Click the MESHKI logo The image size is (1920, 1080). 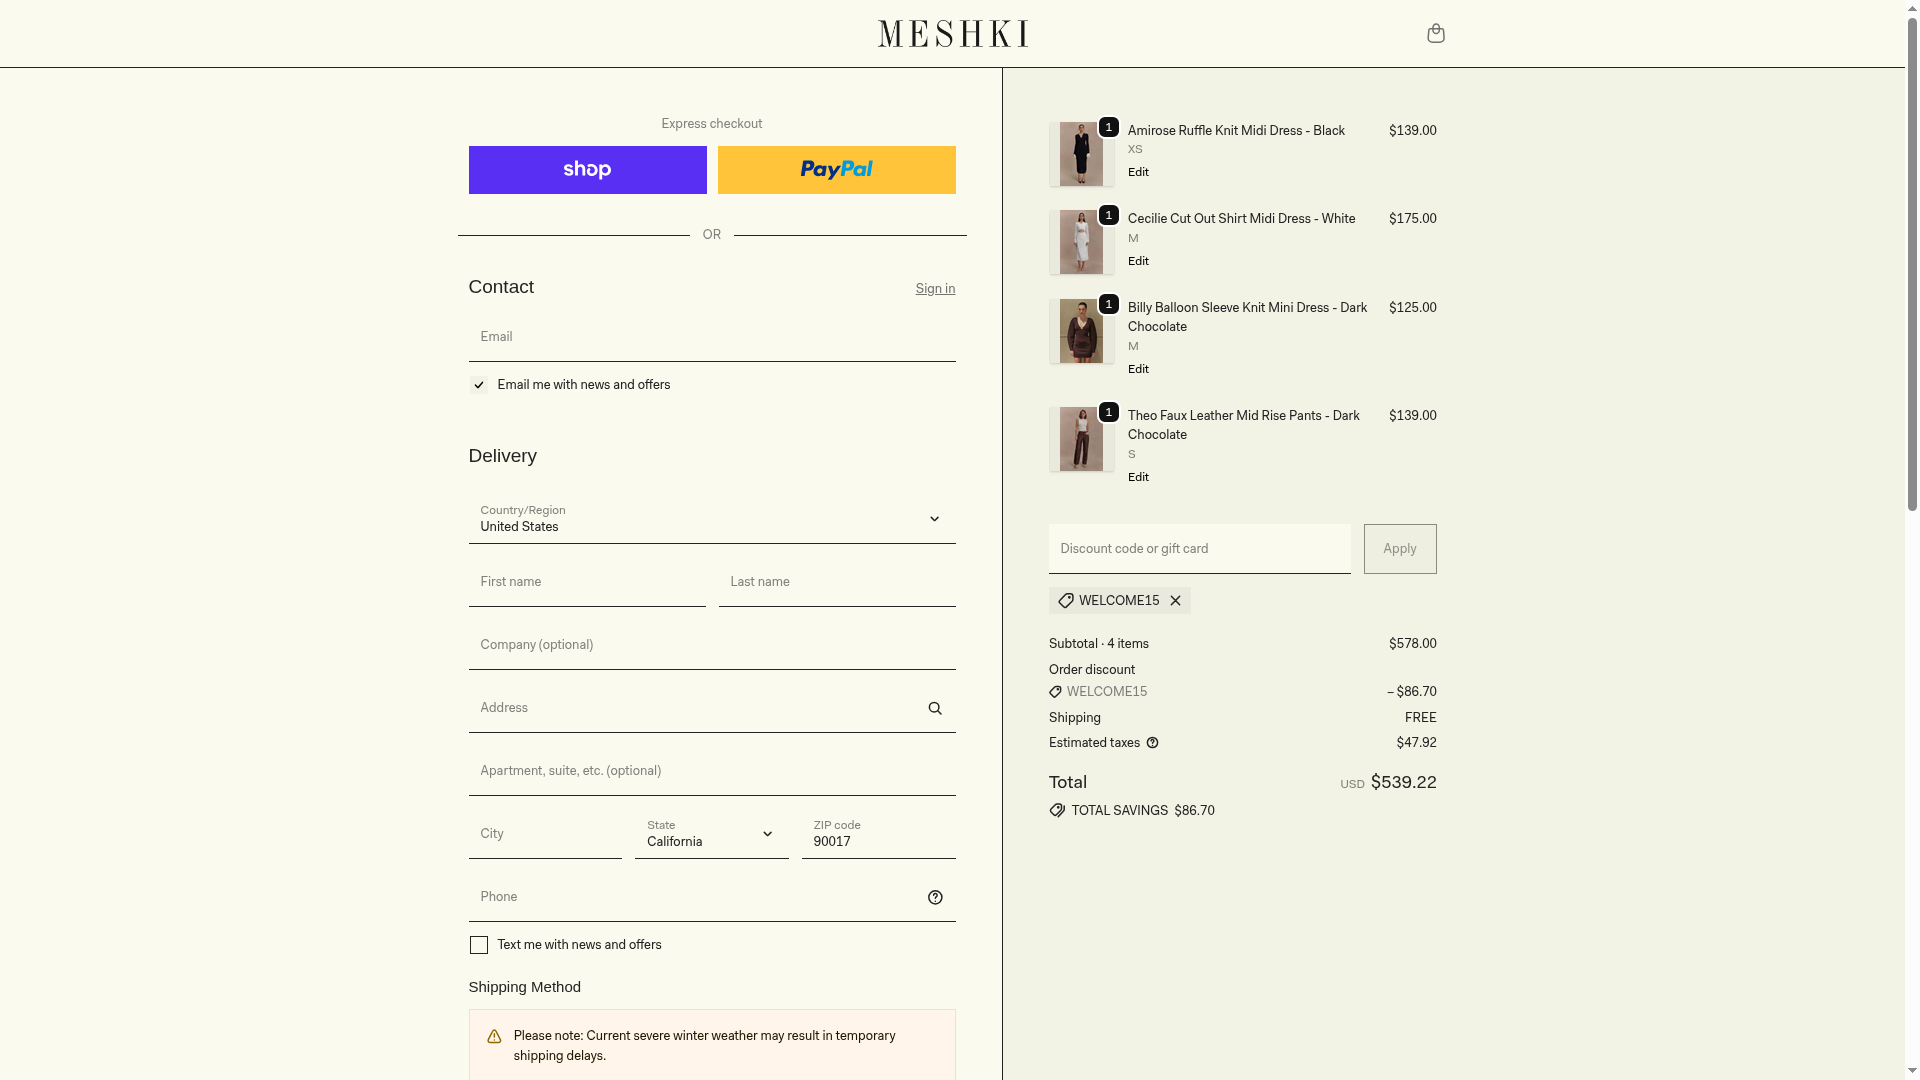[x=953, y=34]
